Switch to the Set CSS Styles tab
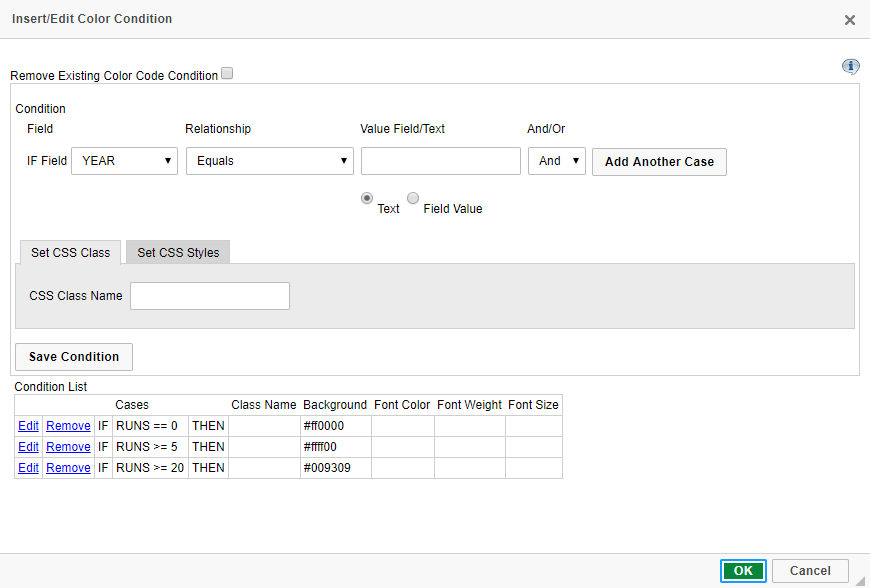The height and width of the screenshot is (588, 870). tap(177, 252)
